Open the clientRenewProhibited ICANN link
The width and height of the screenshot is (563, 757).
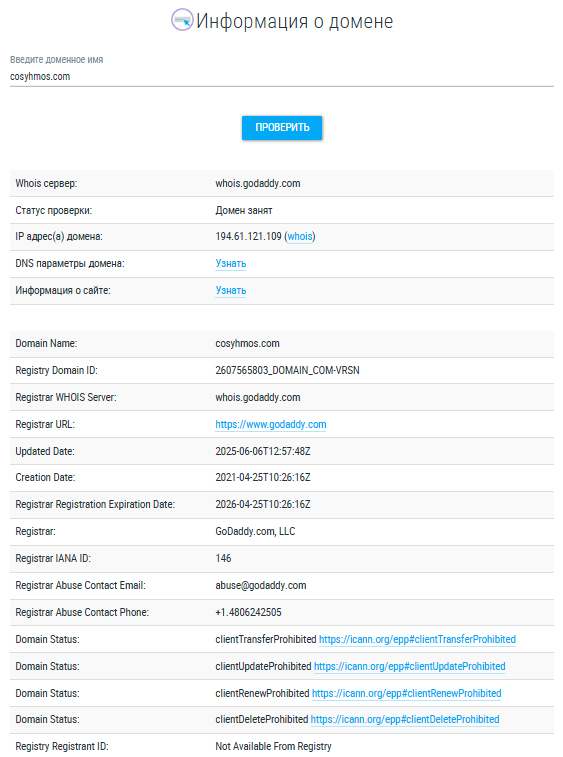click(x=407, y=693)
